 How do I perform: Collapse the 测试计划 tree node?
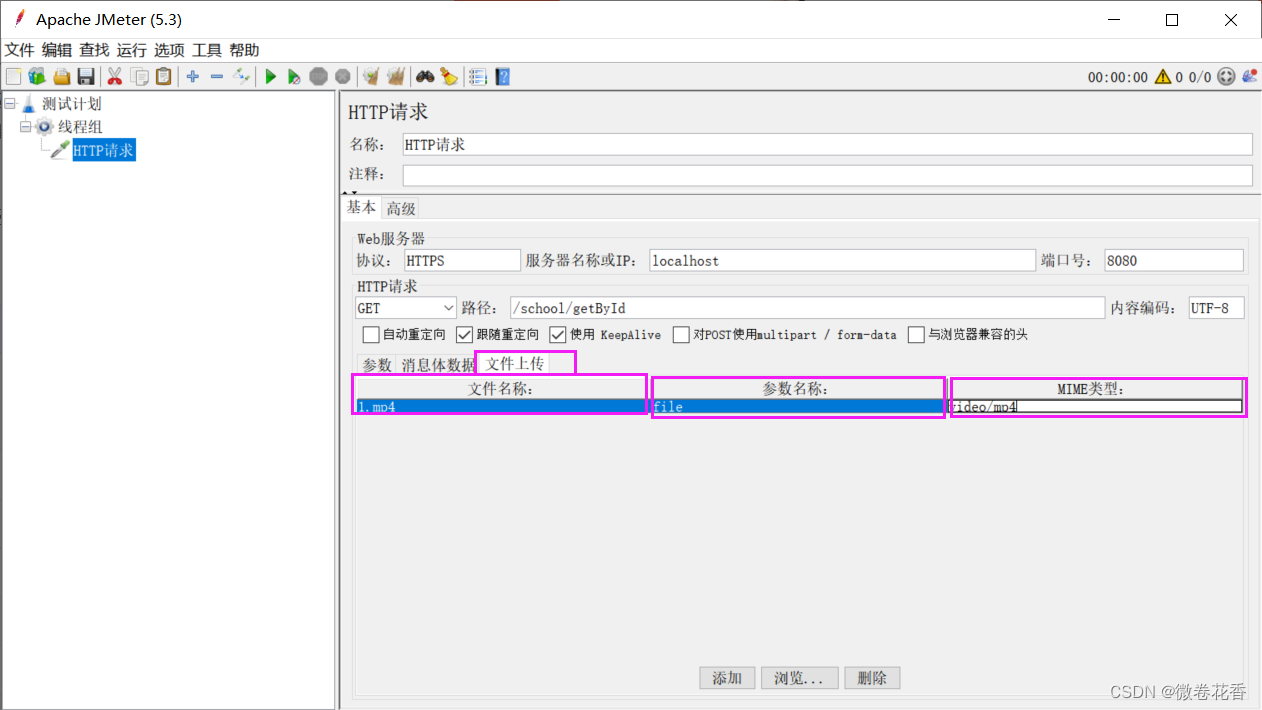coord(10,103)
